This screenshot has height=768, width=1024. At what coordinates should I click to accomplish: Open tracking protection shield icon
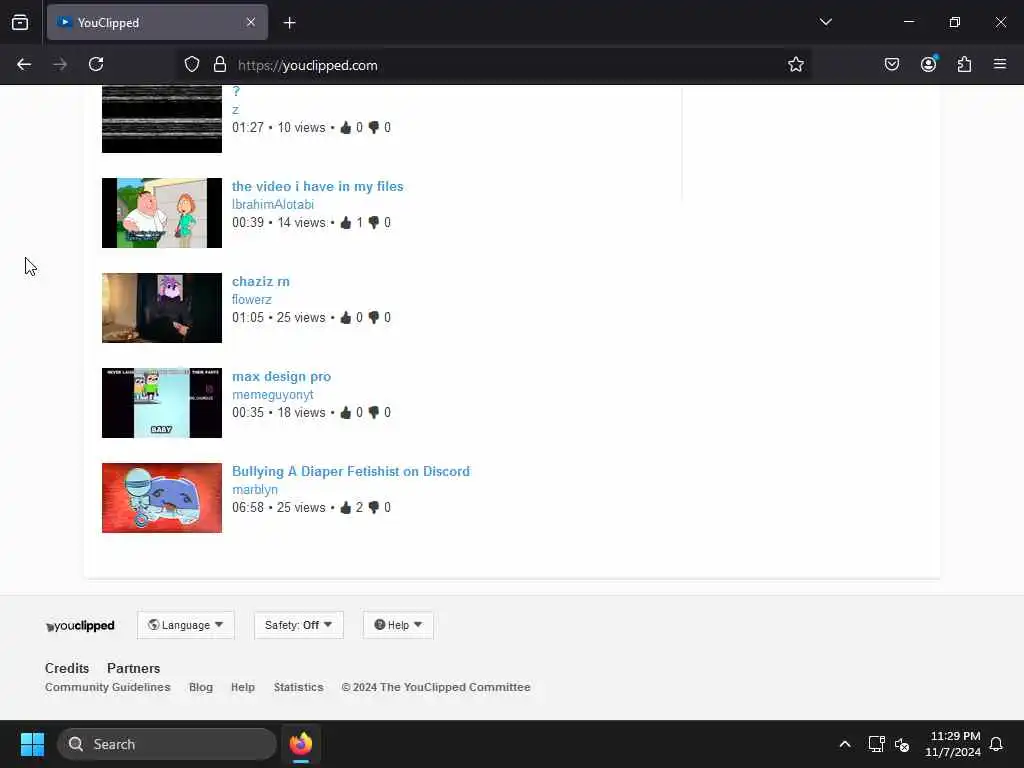pyautogui.click(x=191, y=65)
